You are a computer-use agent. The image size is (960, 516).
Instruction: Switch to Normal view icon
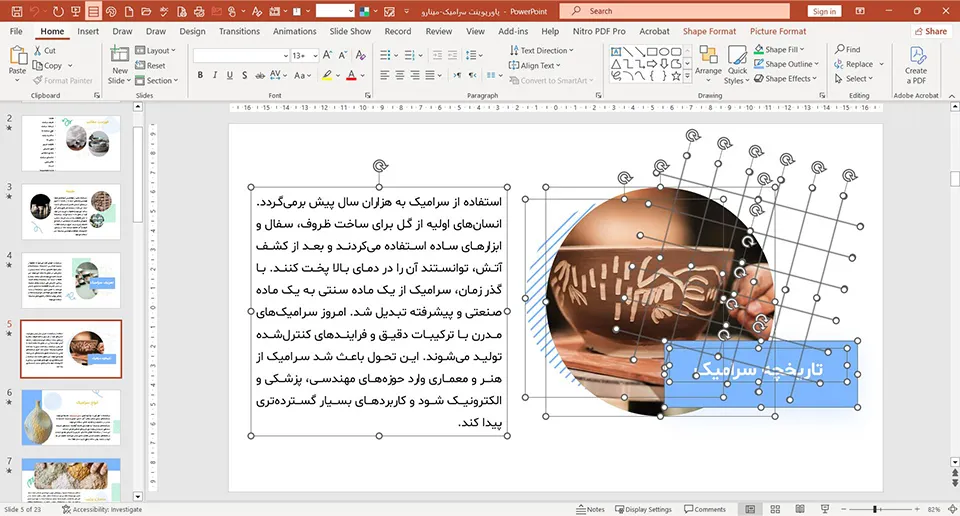pos(750,509)
